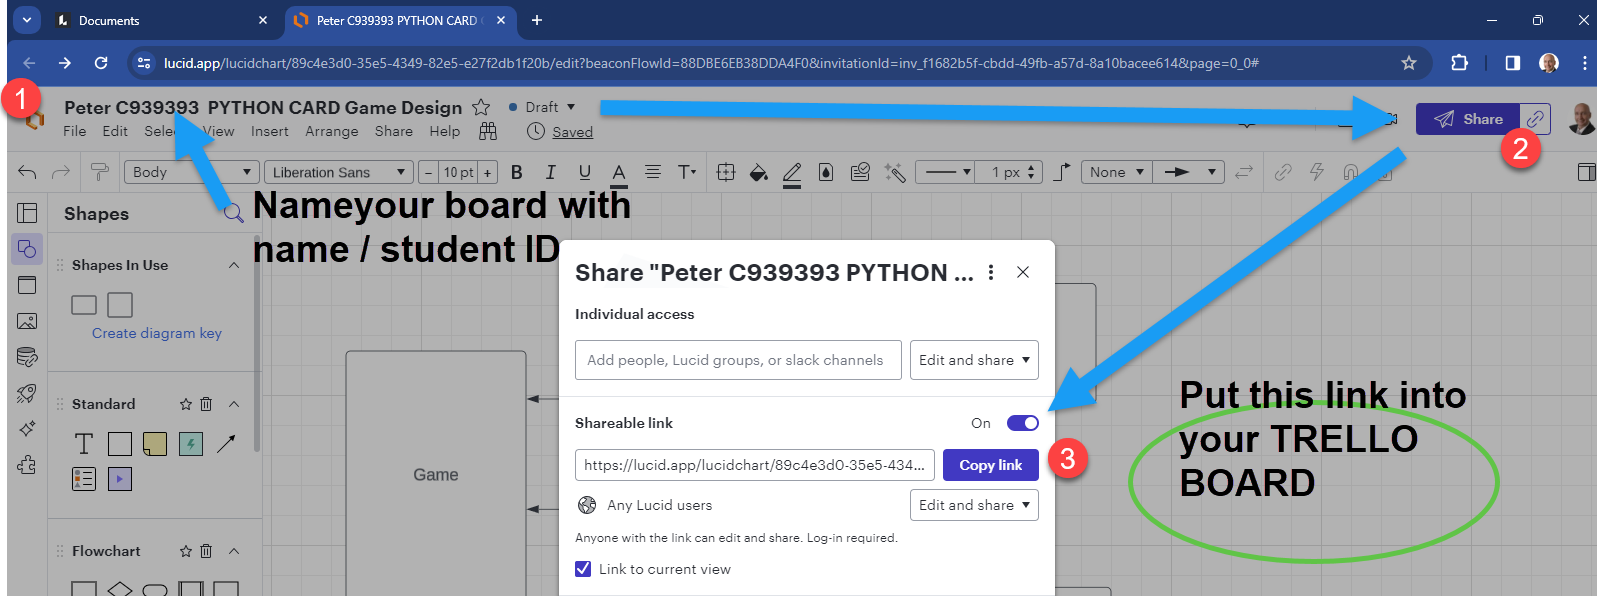Open individual access Edit and share dropdown
1597x596 pixels.
974,360
